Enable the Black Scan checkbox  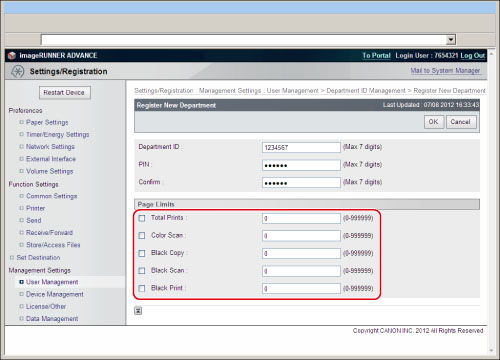(142, 271)
